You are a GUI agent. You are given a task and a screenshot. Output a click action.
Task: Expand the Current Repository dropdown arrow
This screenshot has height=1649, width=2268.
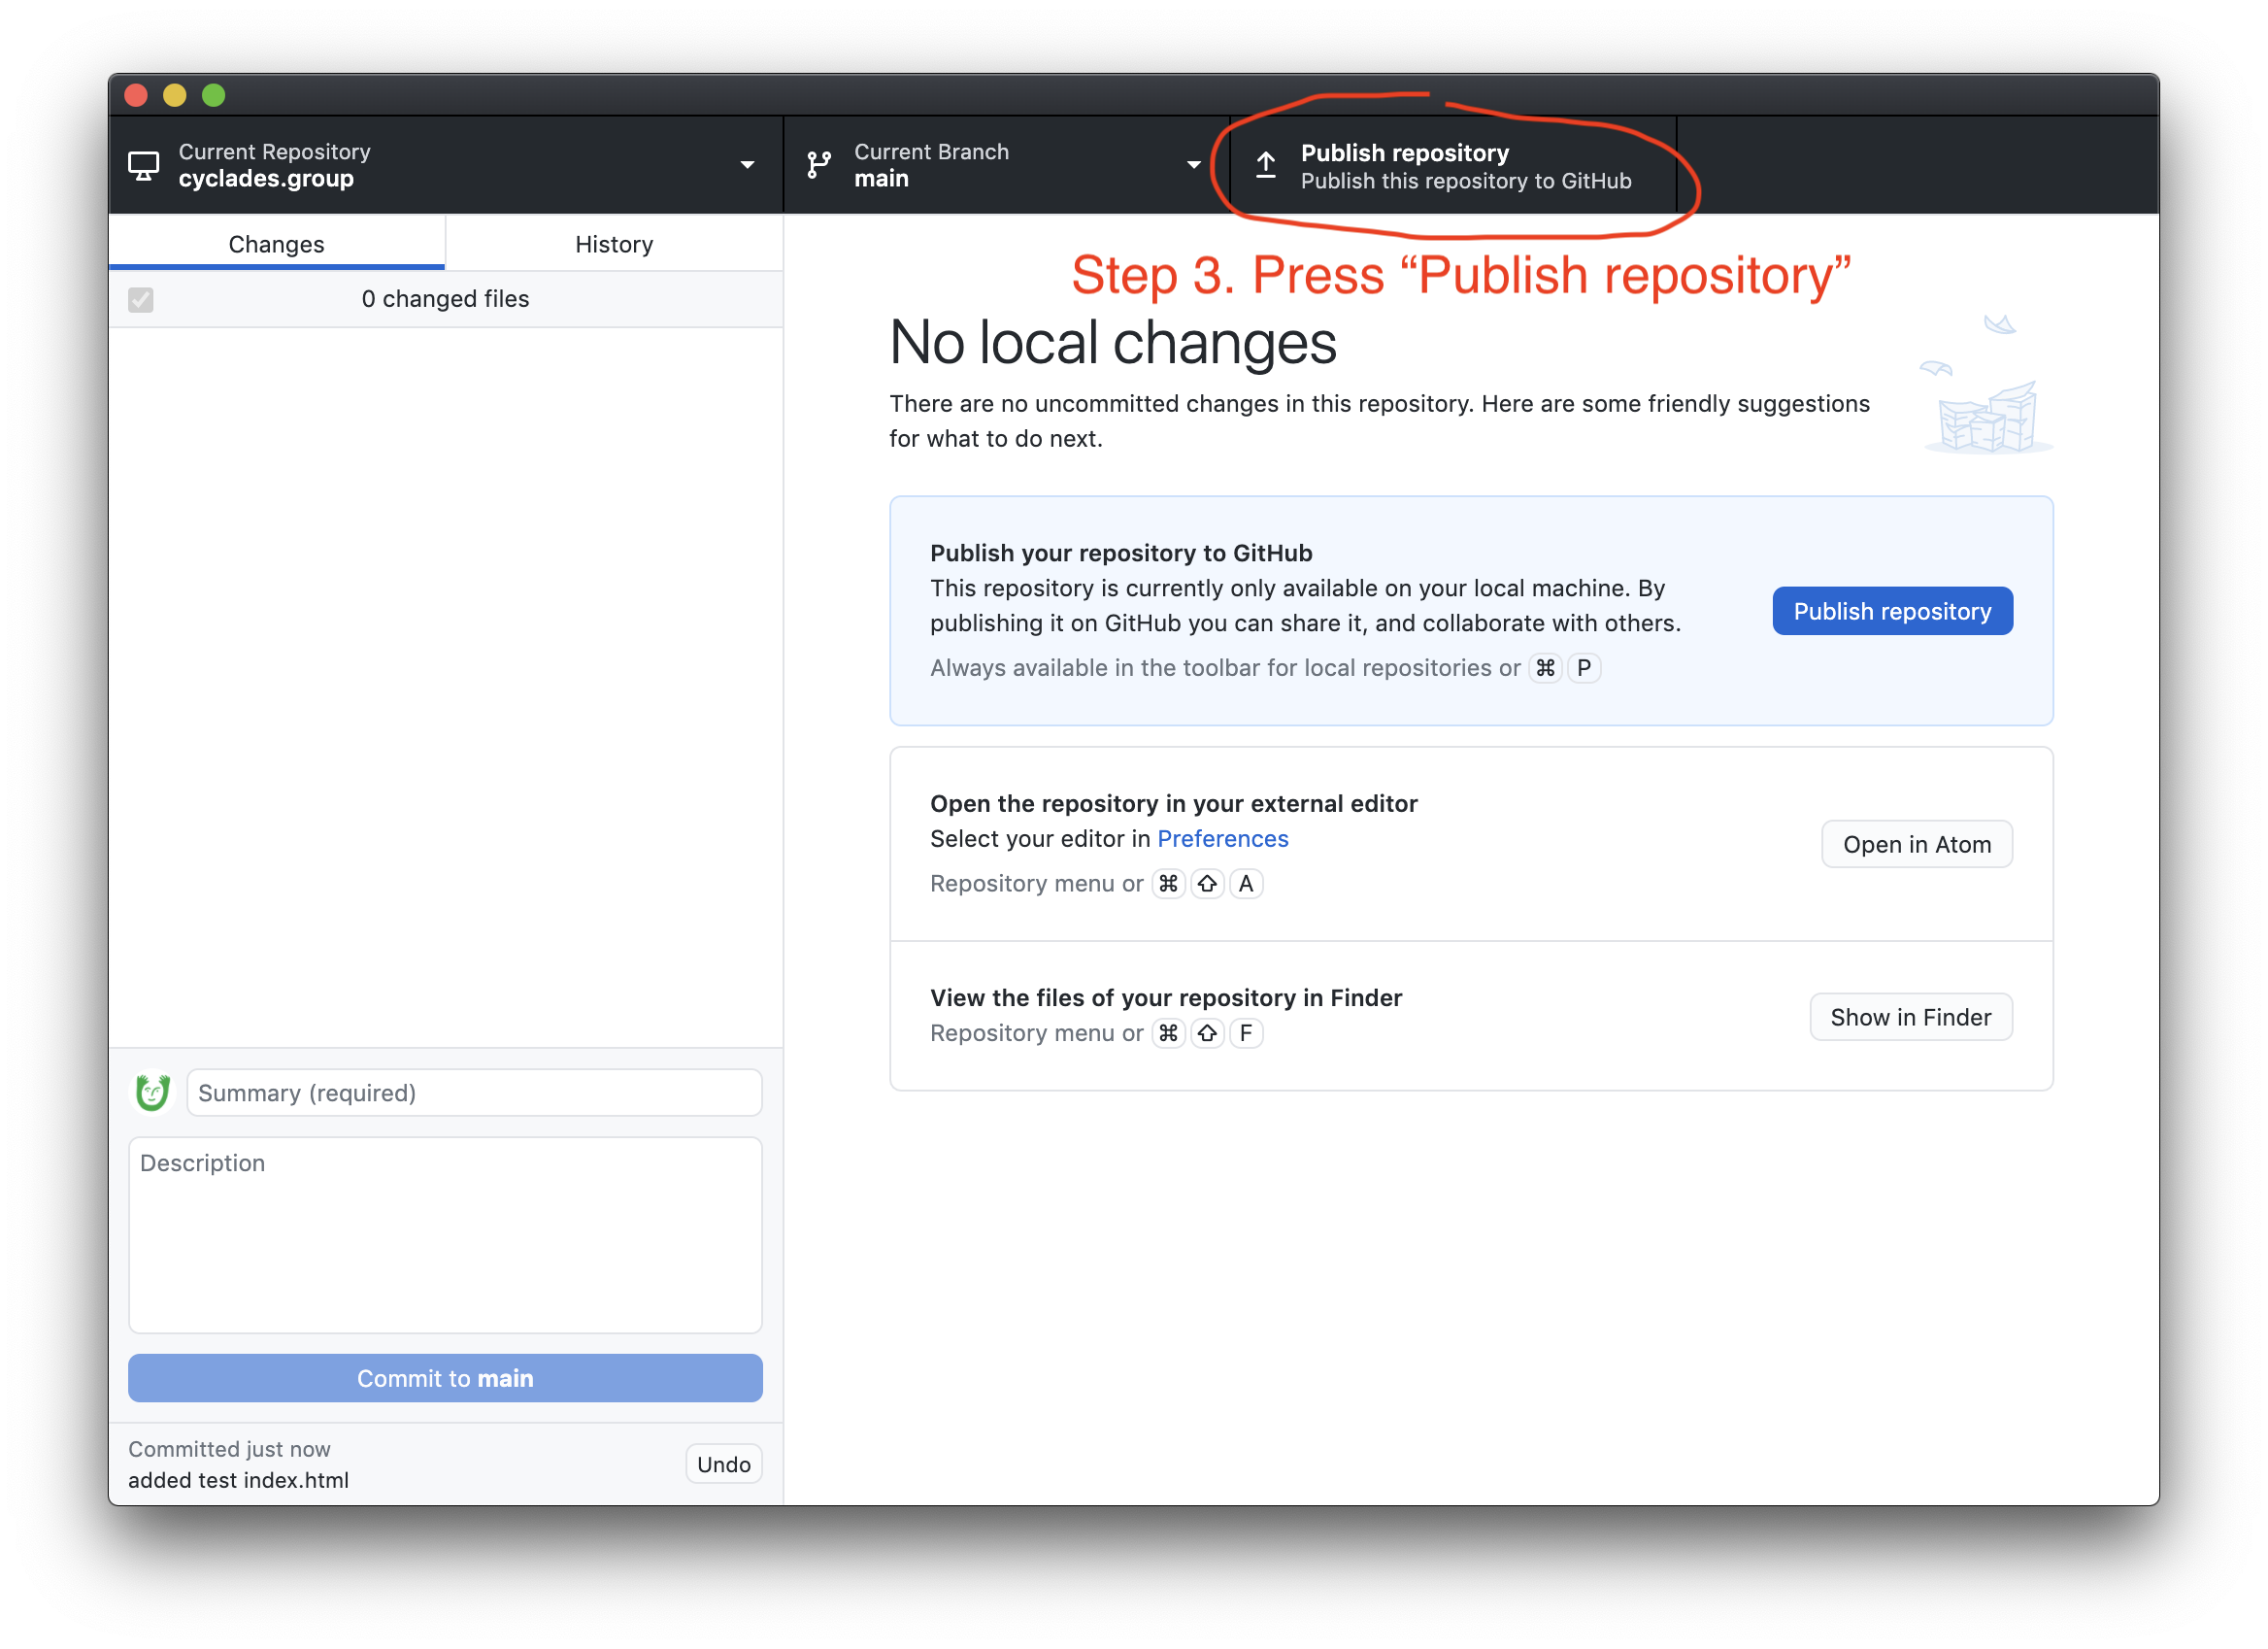tap(747, 165)
